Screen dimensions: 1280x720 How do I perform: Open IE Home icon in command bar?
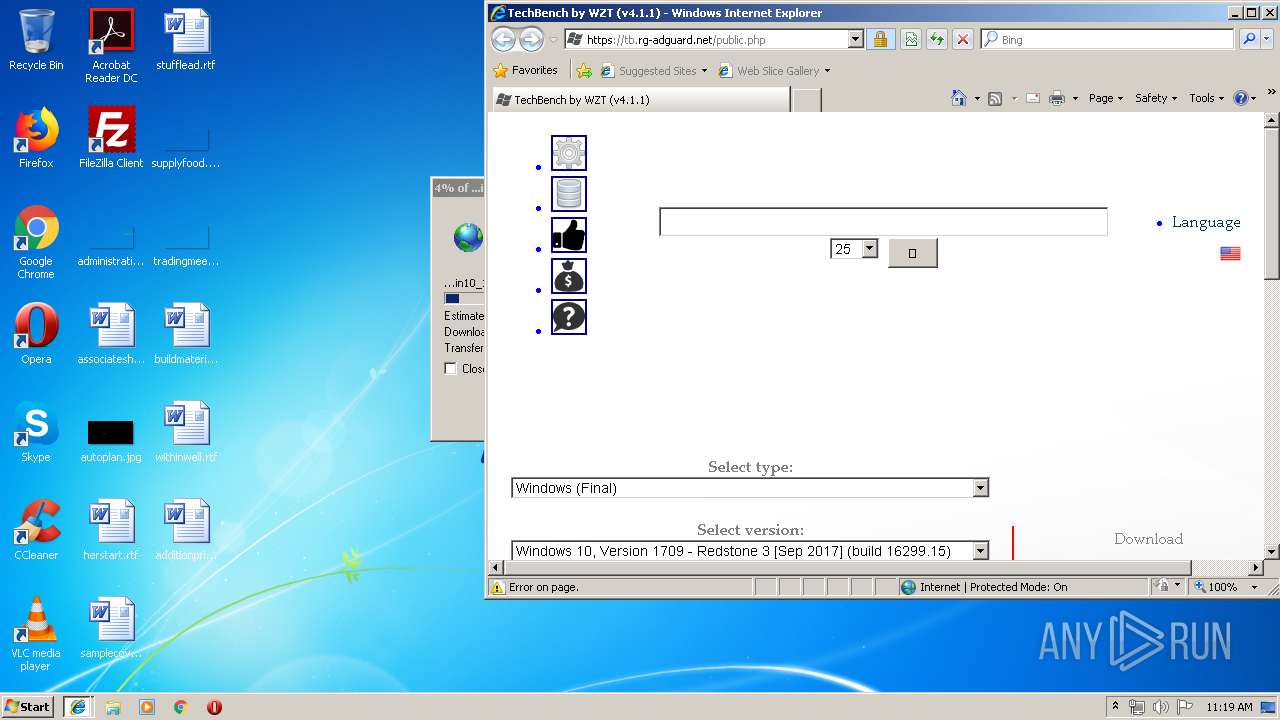959,98
